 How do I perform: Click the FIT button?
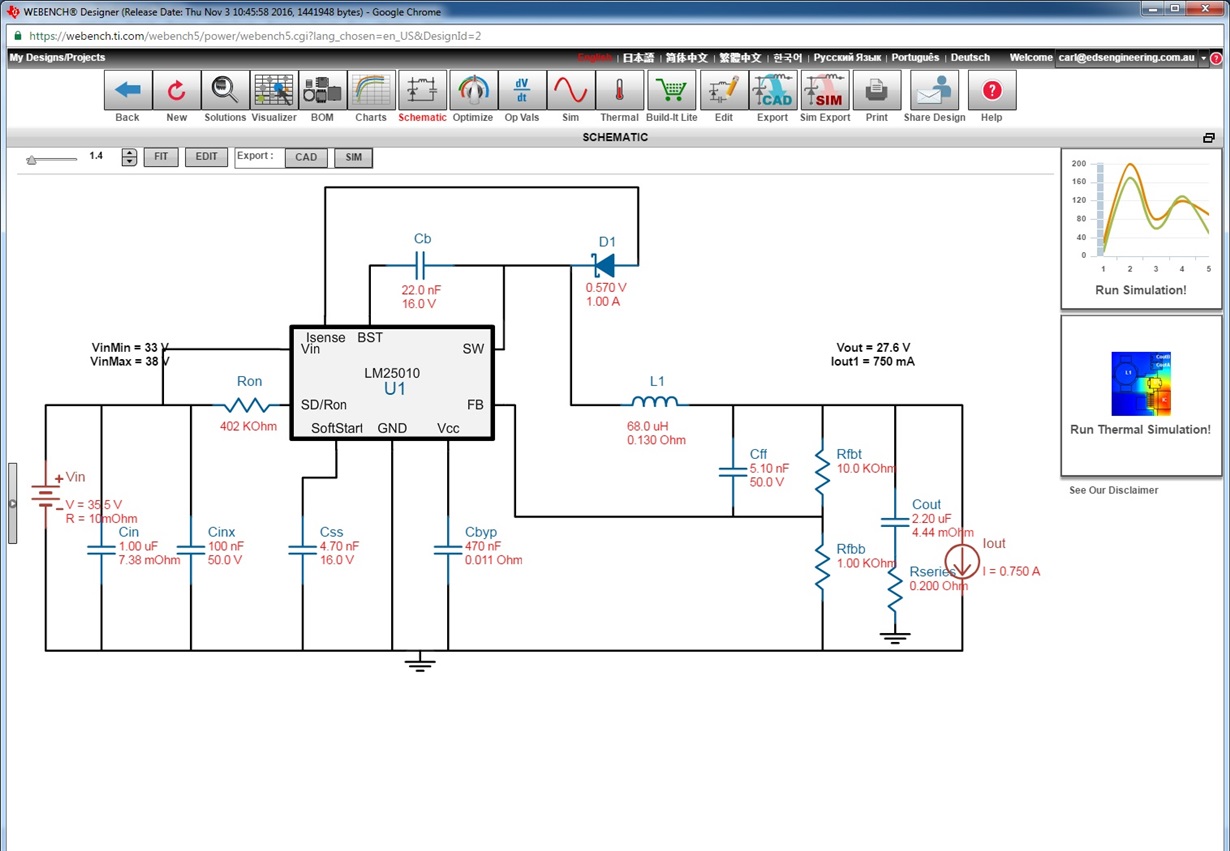tap(161, 157)
